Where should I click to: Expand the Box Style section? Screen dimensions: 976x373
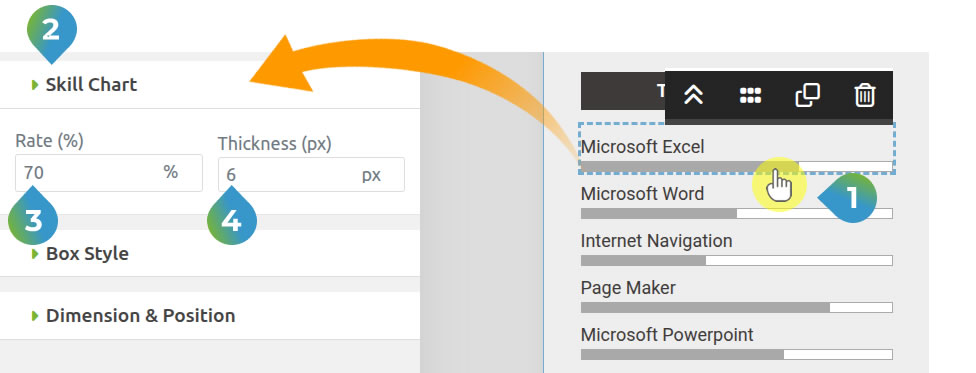[x=210, y=253]
